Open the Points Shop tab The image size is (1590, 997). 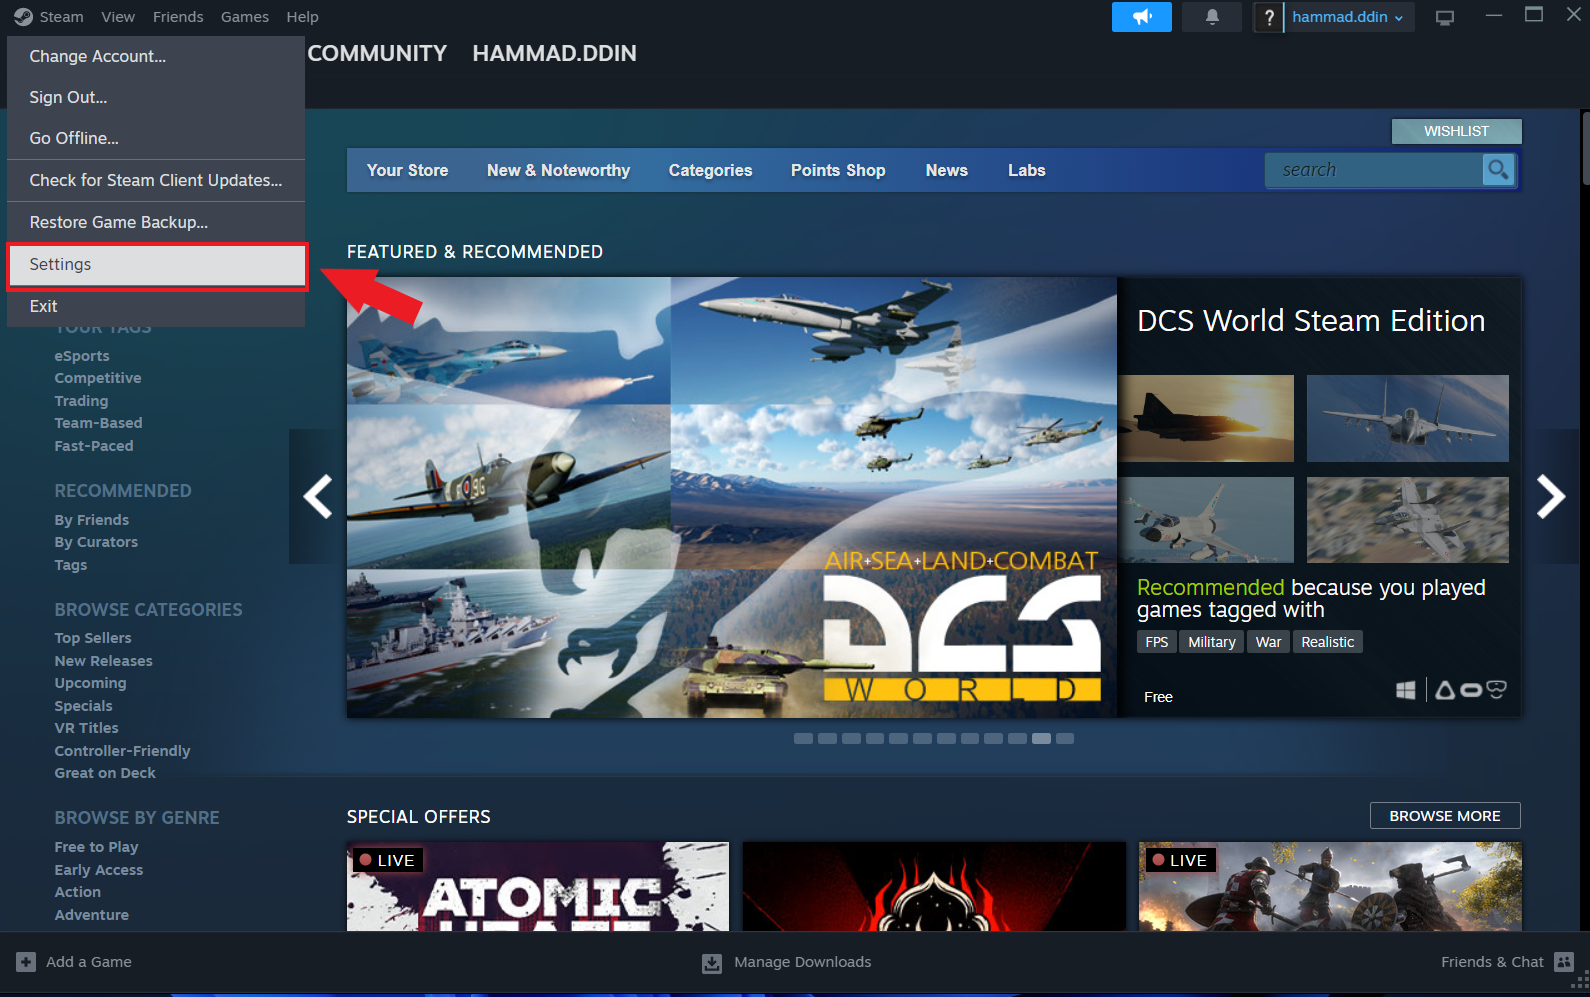pos(838,170)
